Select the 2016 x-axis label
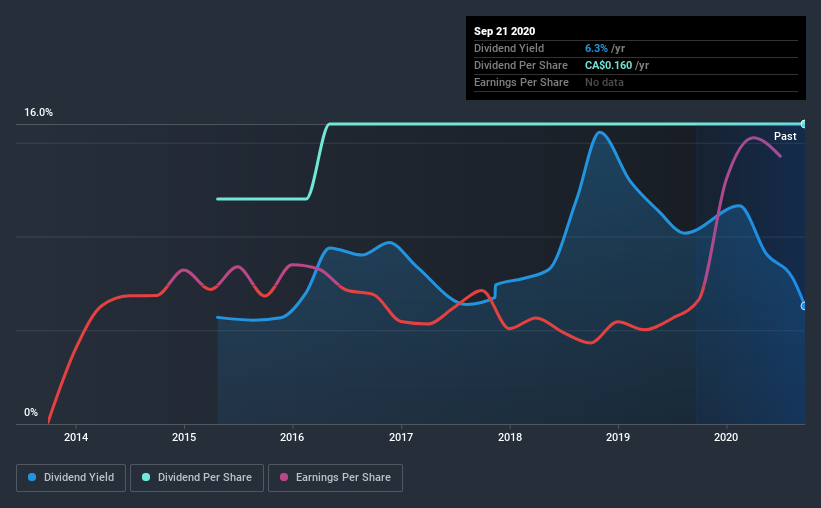This screenshot has height=508, width=821. (x=292, y=437)
